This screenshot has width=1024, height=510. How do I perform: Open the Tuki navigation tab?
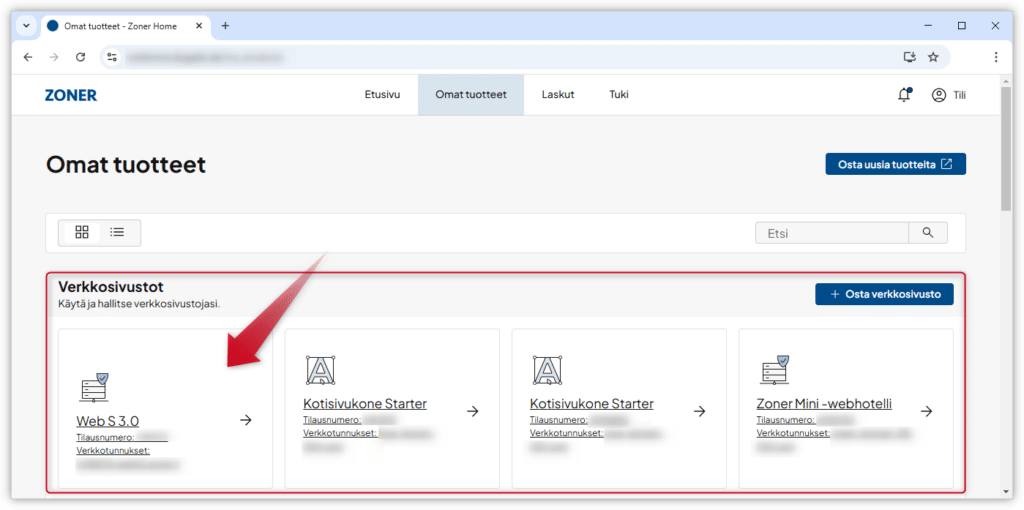click(619, 95)
